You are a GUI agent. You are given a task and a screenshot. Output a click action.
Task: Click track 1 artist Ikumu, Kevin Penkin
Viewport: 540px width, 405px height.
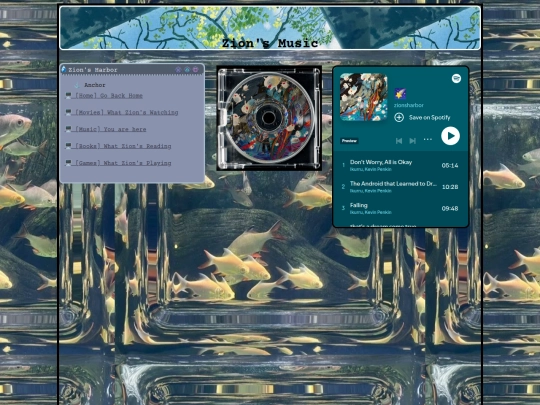coord(371,169)
